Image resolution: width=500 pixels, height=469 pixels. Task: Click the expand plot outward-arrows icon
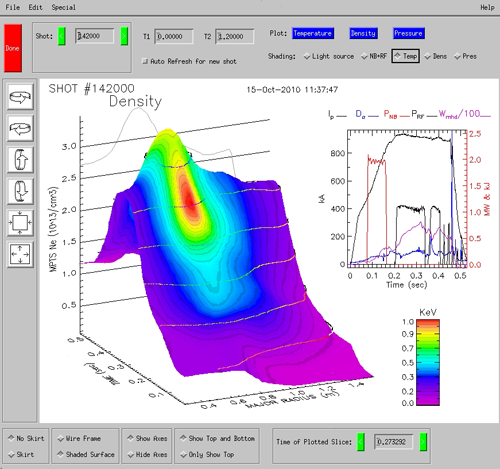click(20, 254)
